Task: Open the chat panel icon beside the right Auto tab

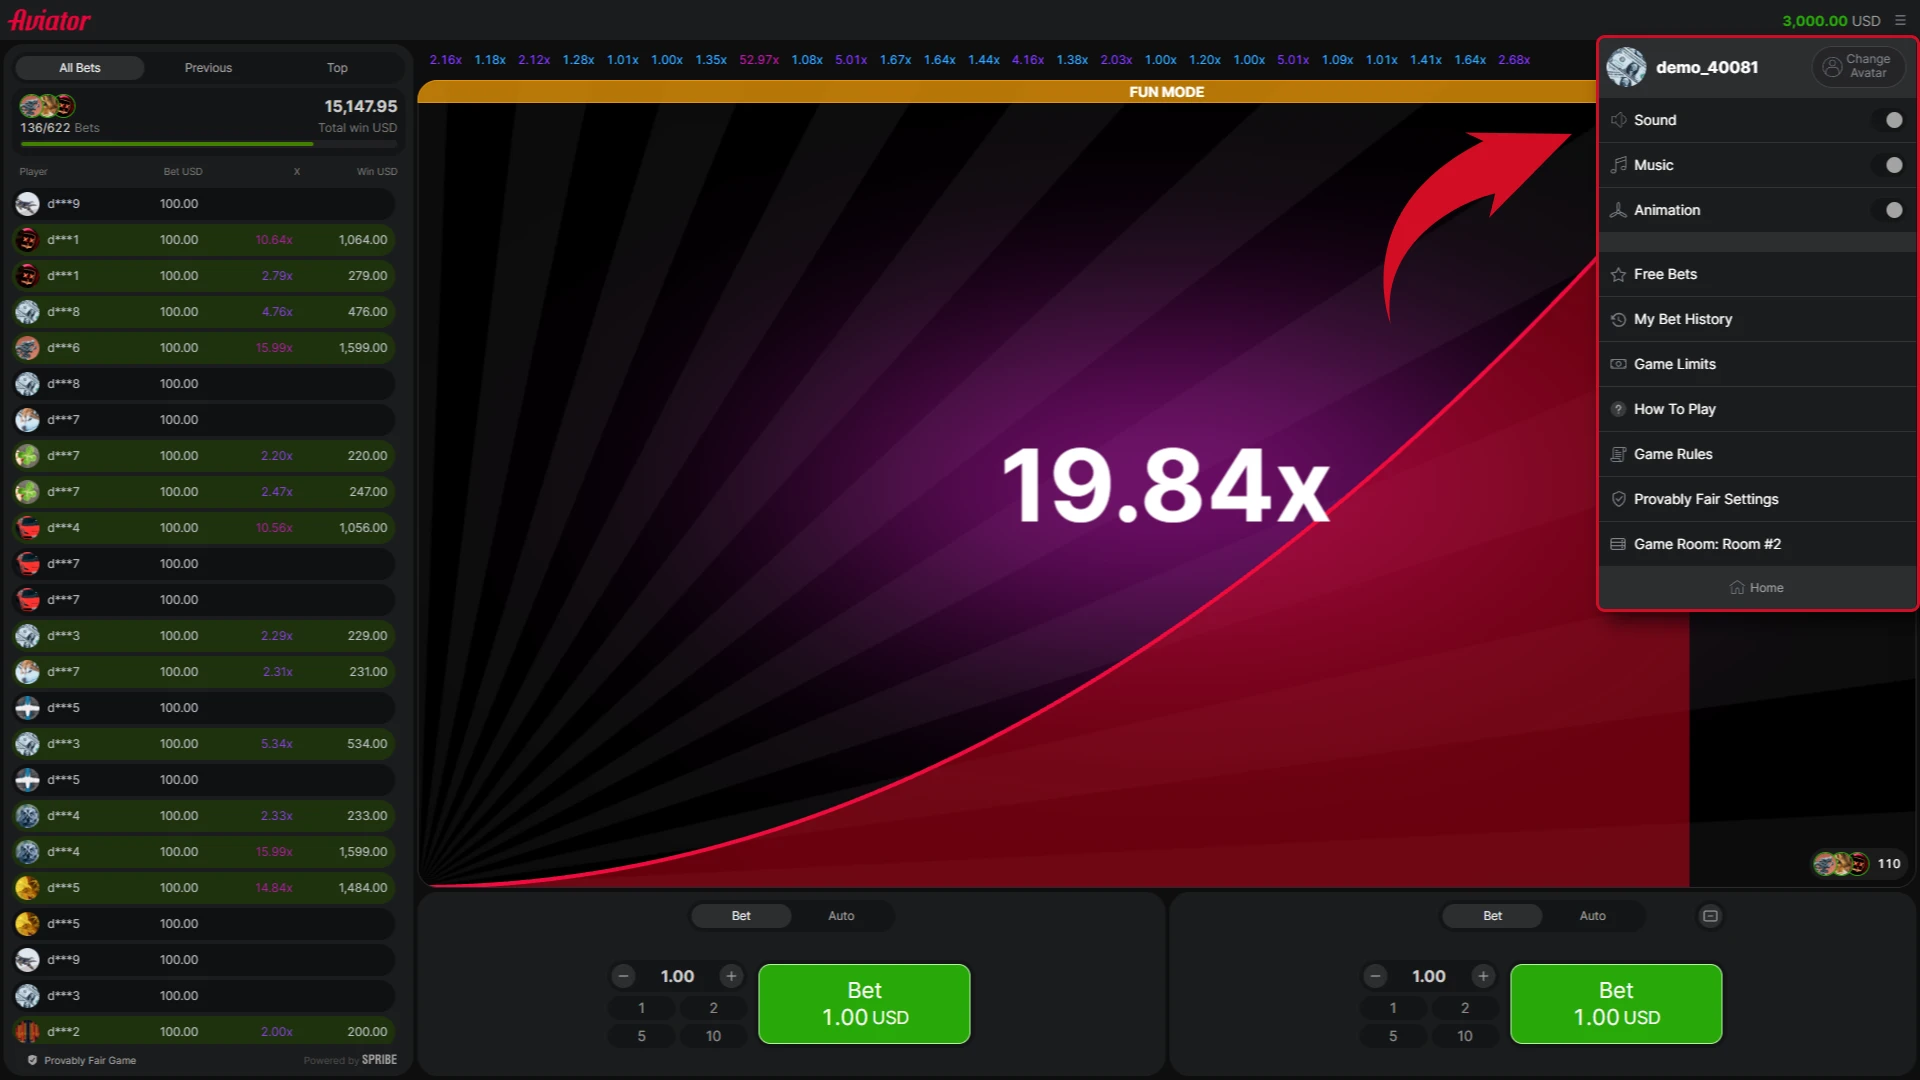Action: coord(1710,915)
